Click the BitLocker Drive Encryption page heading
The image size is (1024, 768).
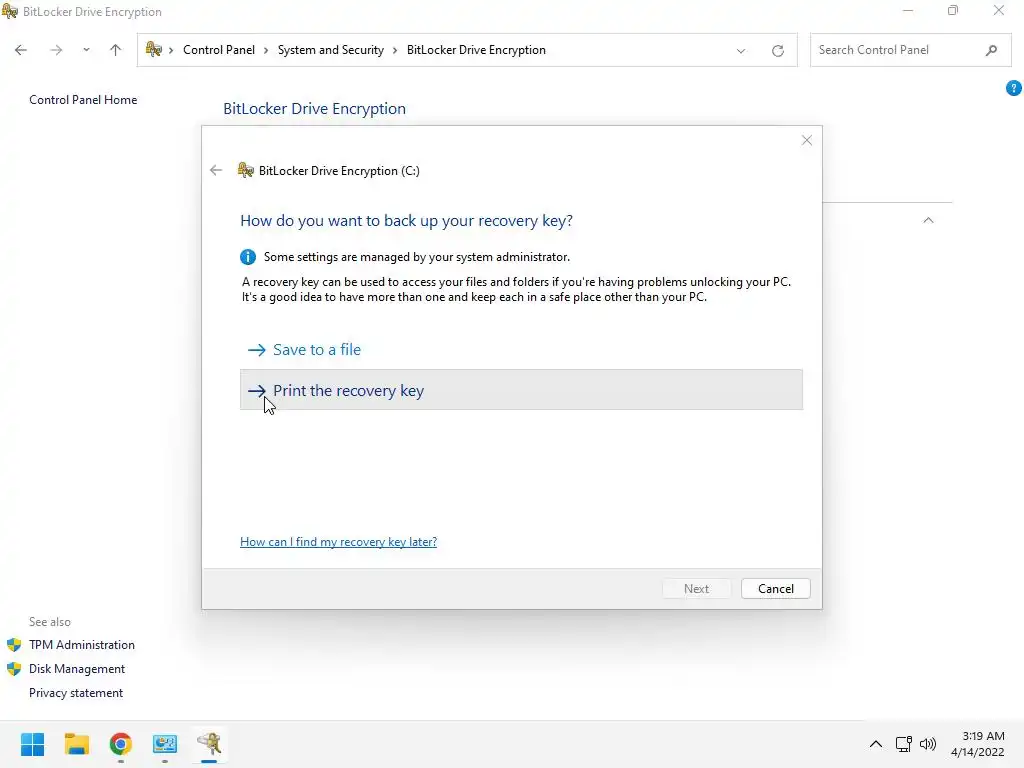coord(314,108)
